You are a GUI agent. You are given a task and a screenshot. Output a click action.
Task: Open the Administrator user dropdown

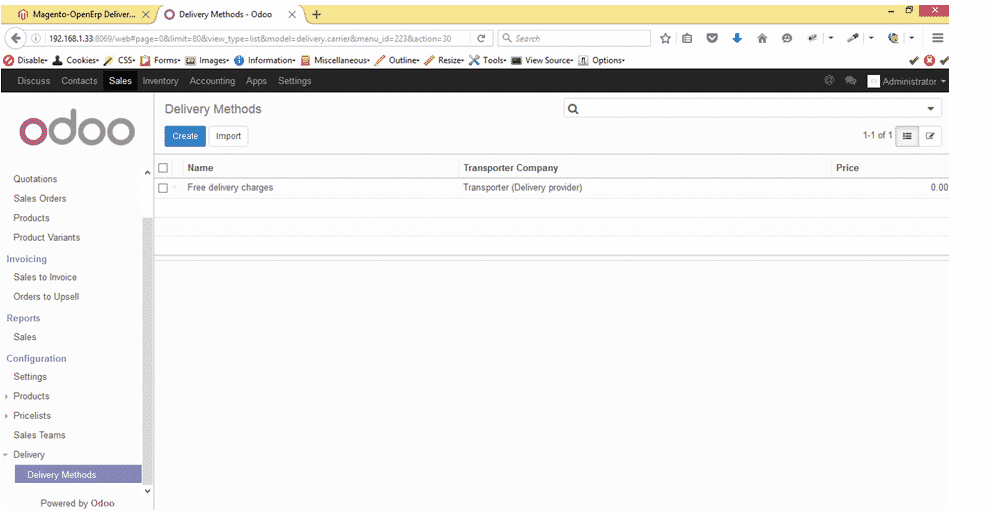(907, 81)
